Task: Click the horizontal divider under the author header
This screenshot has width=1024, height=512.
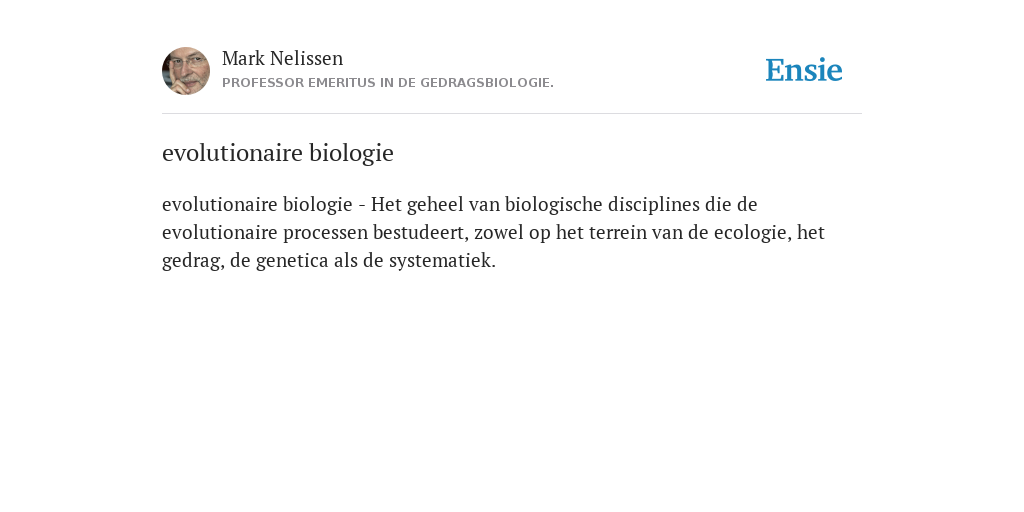Action: coord(512,114)
